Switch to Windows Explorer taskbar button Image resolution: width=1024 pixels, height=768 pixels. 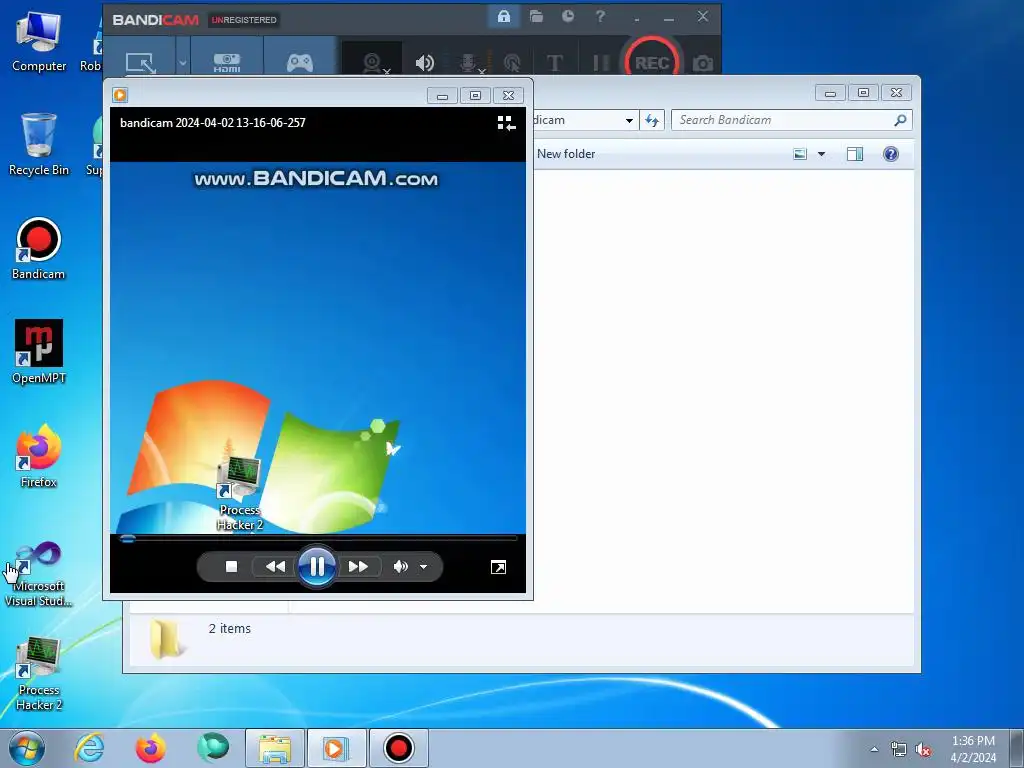[x=275, y=748]
